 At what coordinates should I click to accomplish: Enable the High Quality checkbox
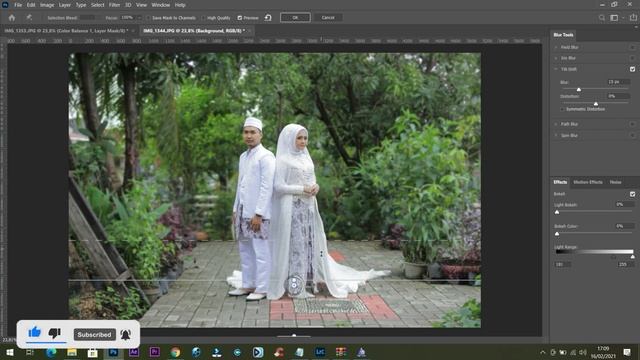[203, 18]
